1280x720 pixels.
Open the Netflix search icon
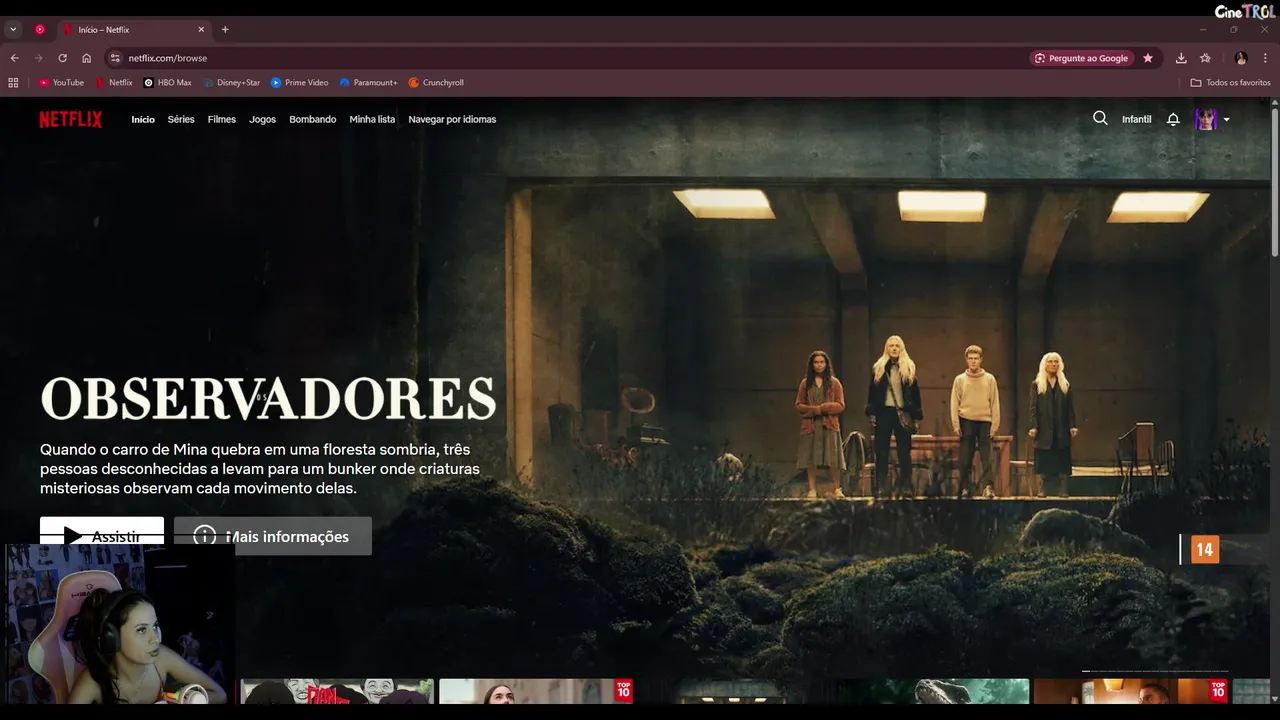1100,118
